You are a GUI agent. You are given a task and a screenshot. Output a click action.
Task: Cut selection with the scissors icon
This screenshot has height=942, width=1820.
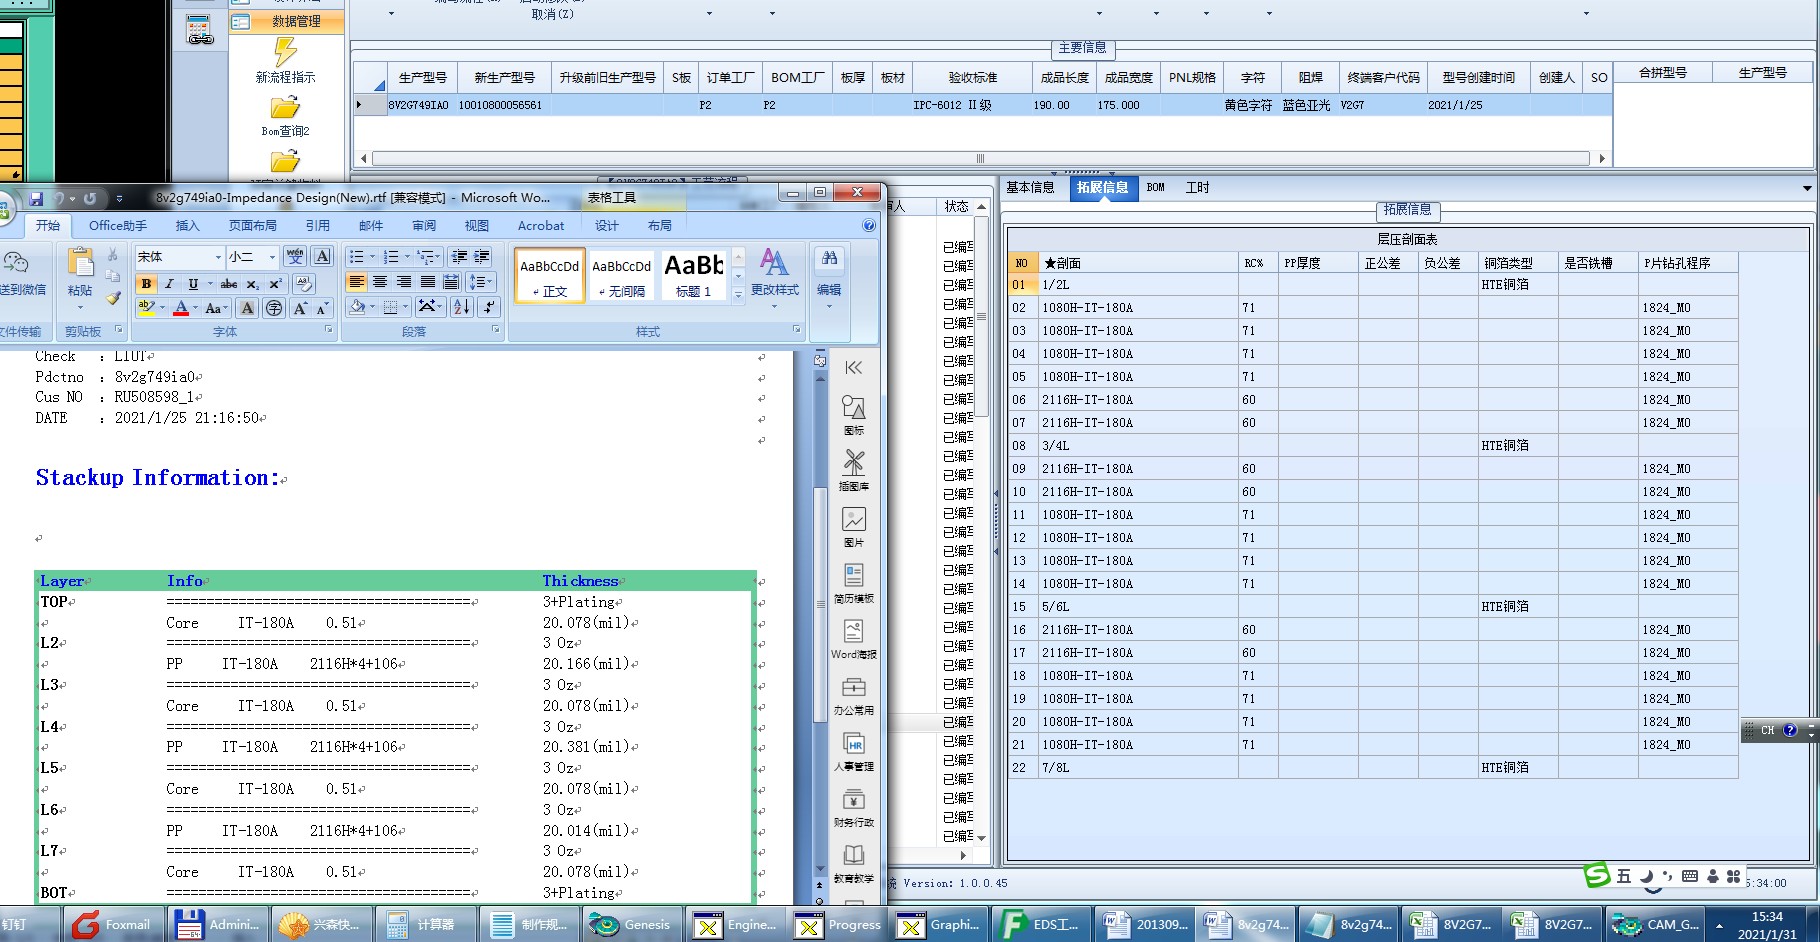click(113, 256)
